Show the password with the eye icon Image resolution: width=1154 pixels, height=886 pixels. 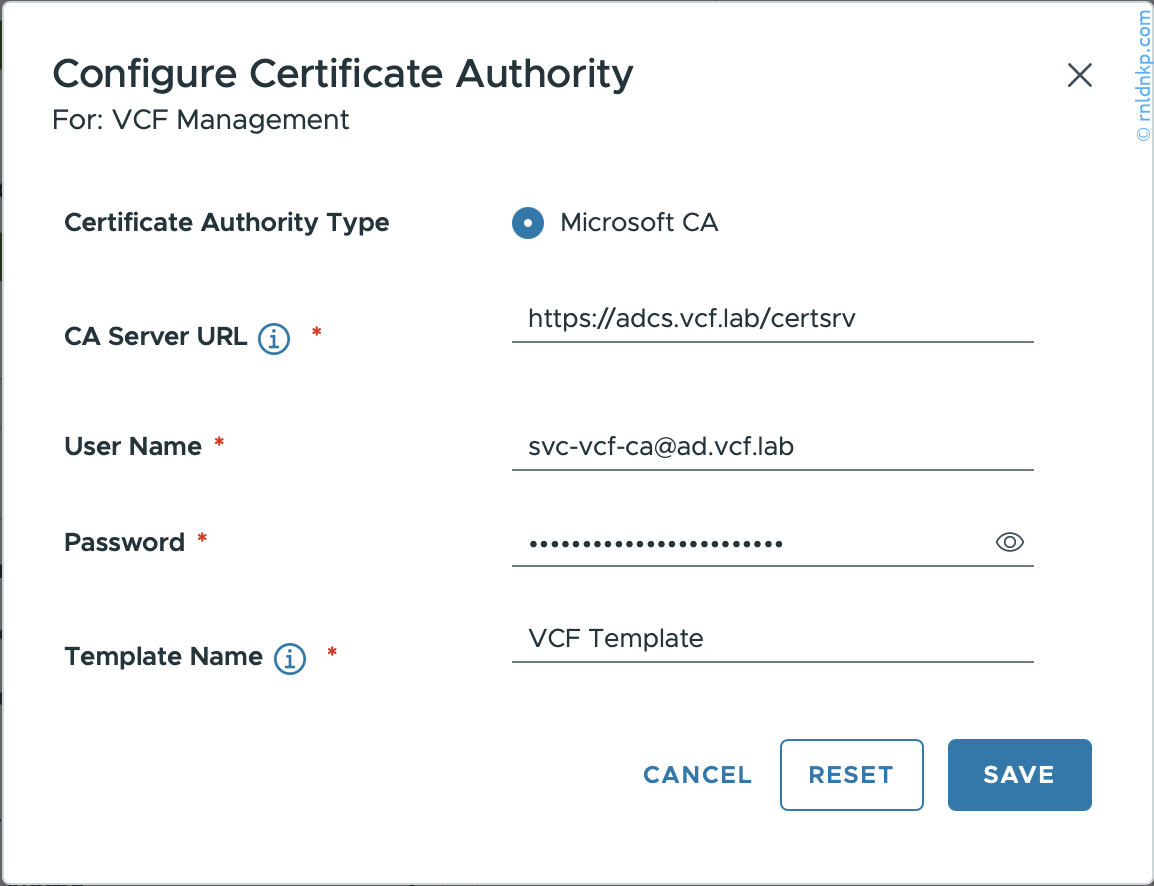[x=1010, y=542]
